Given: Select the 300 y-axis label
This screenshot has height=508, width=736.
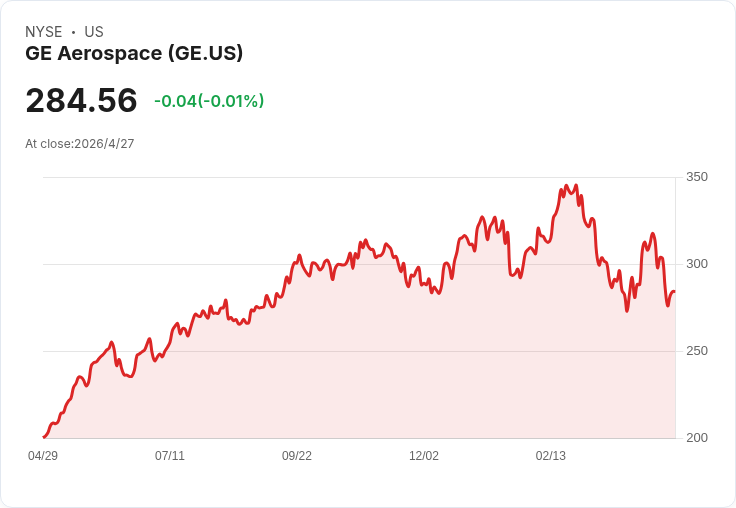Looking at the screenshot, I should pos(696,264).
